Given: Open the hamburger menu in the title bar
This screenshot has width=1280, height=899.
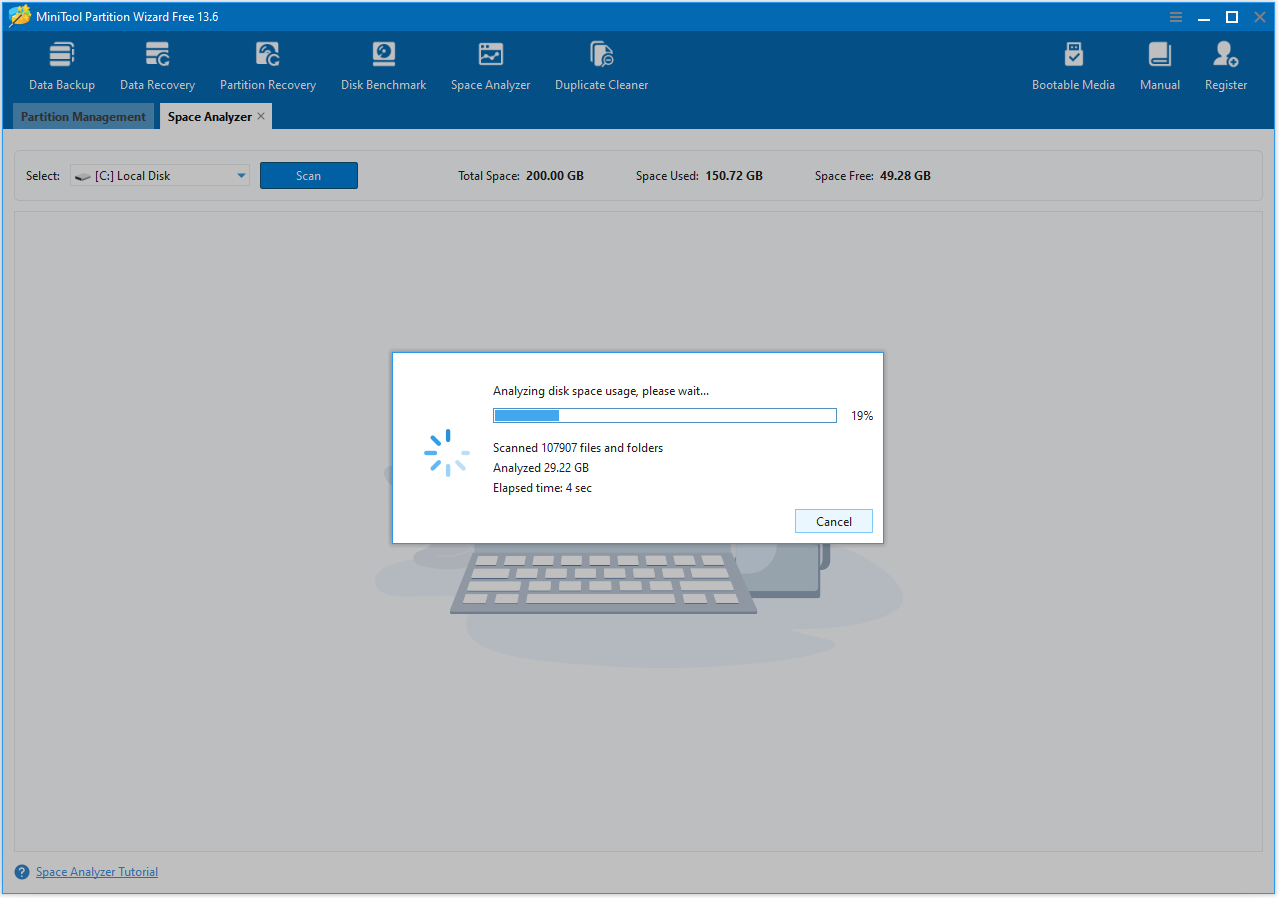Looking at the screenshot, I should point(1176,17).
